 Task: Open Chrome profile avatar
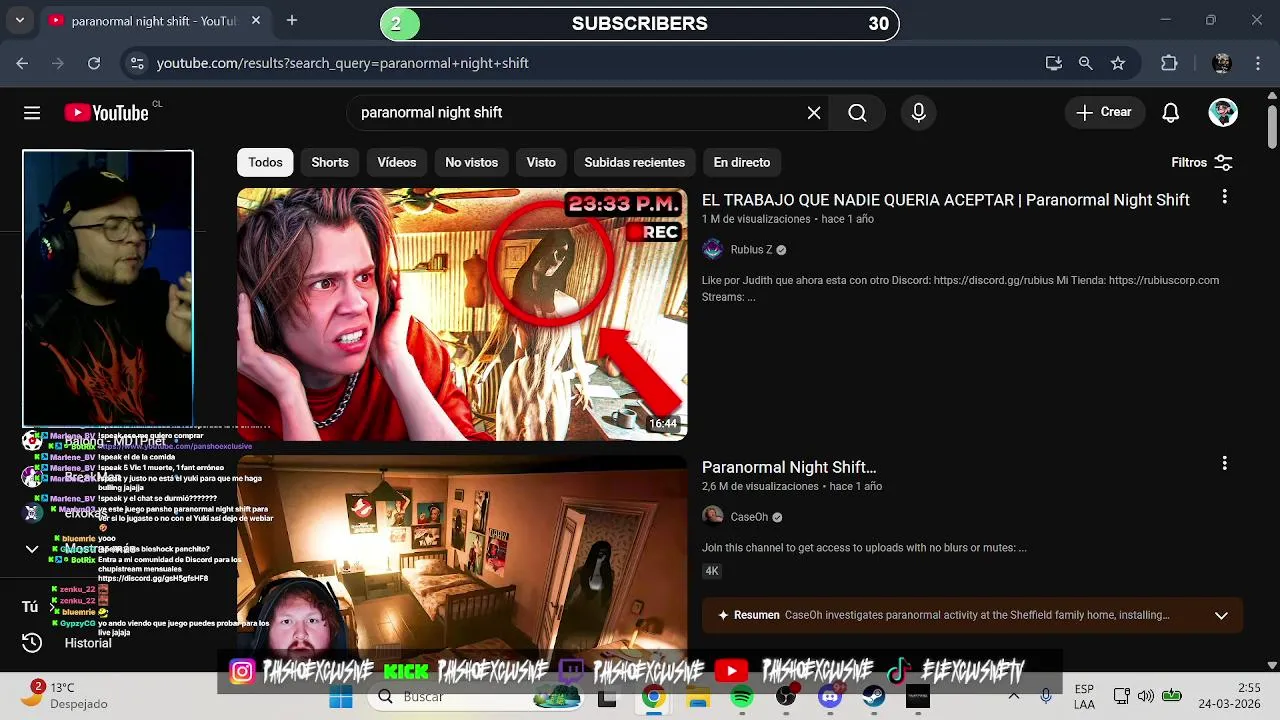coord(1221,63)
